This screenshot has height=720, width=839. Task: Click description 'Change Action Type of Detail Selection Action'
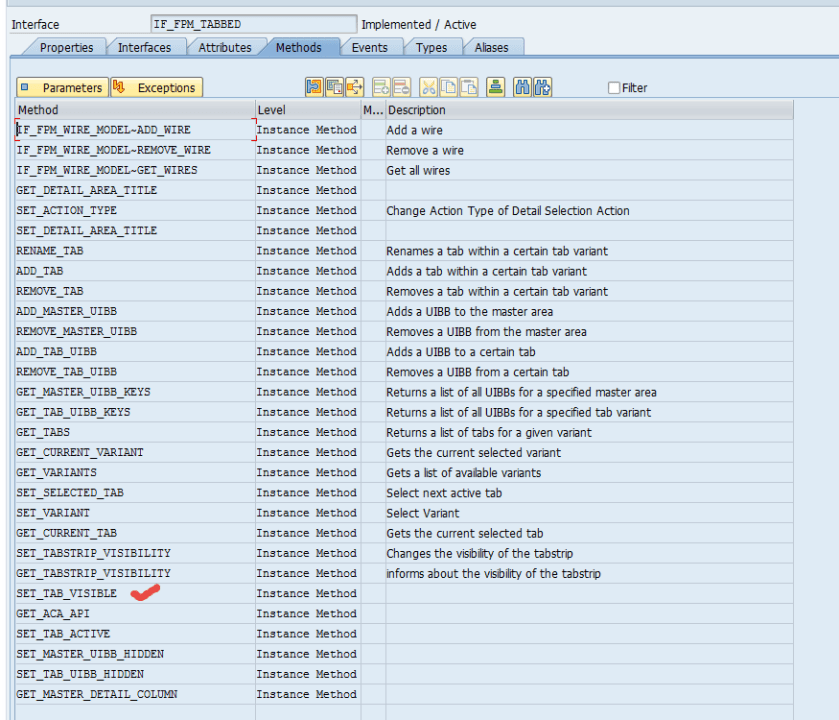[508, 211]
